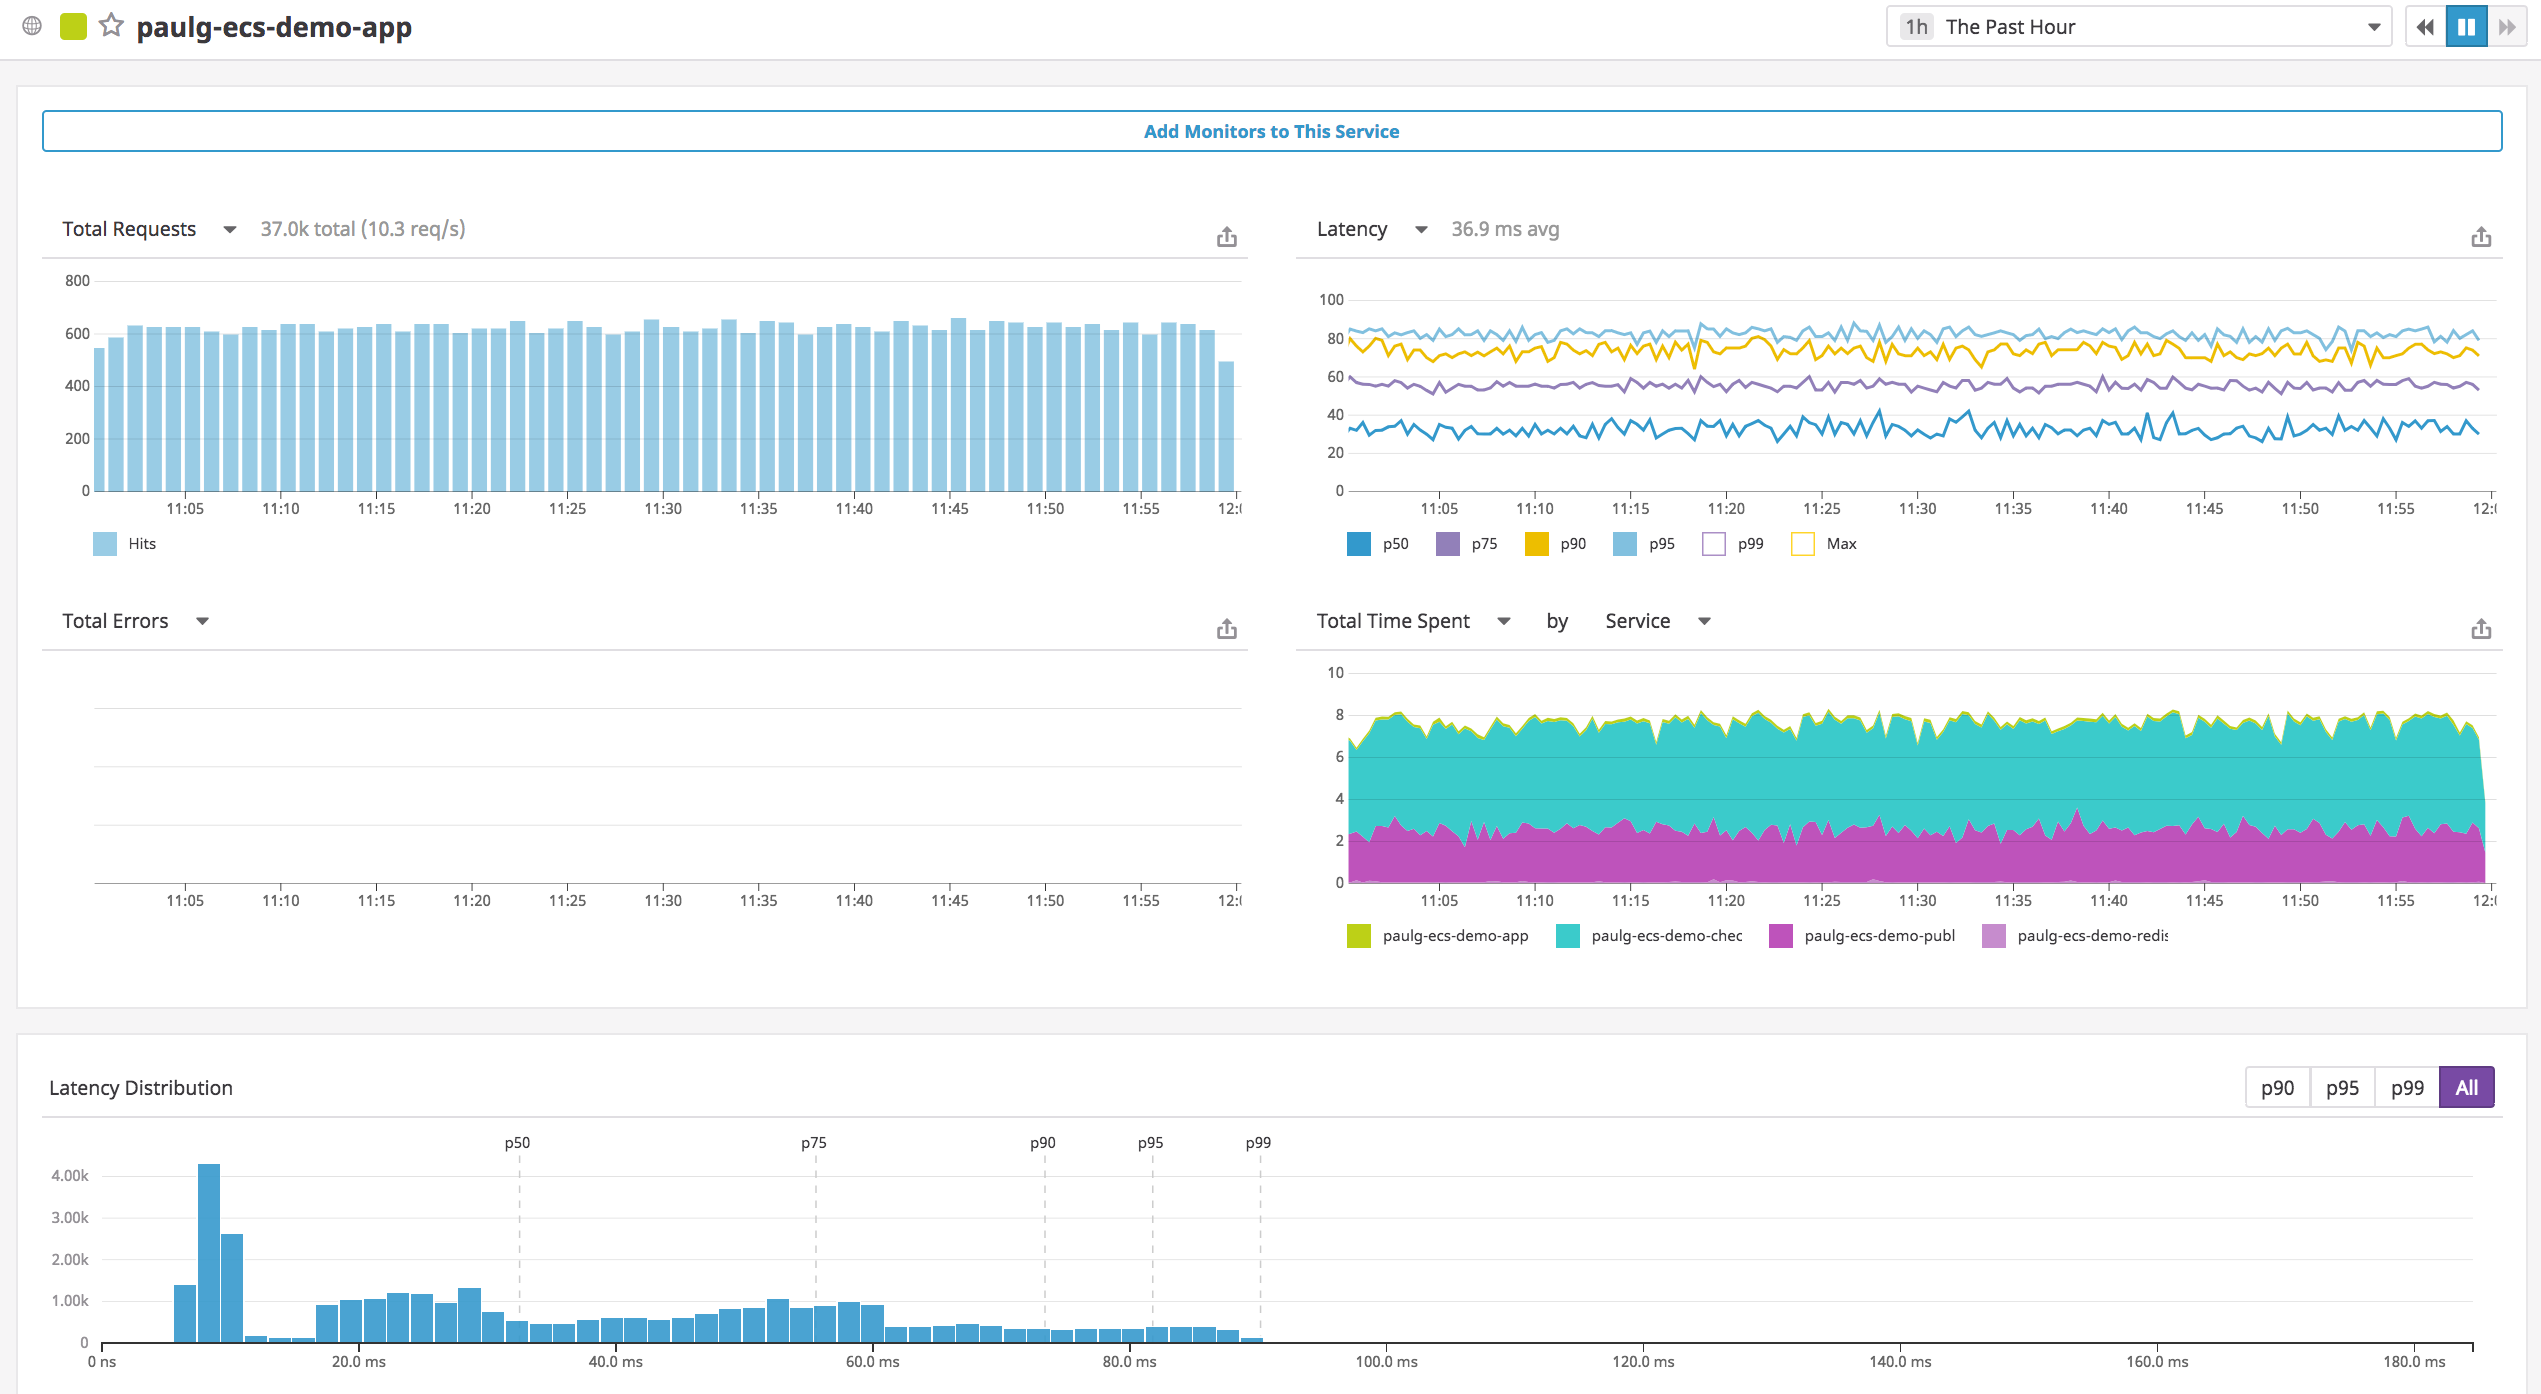Click Add Monitors to This Service
Viewport: 2541px width, 1394px height.
pos(1271,130)
